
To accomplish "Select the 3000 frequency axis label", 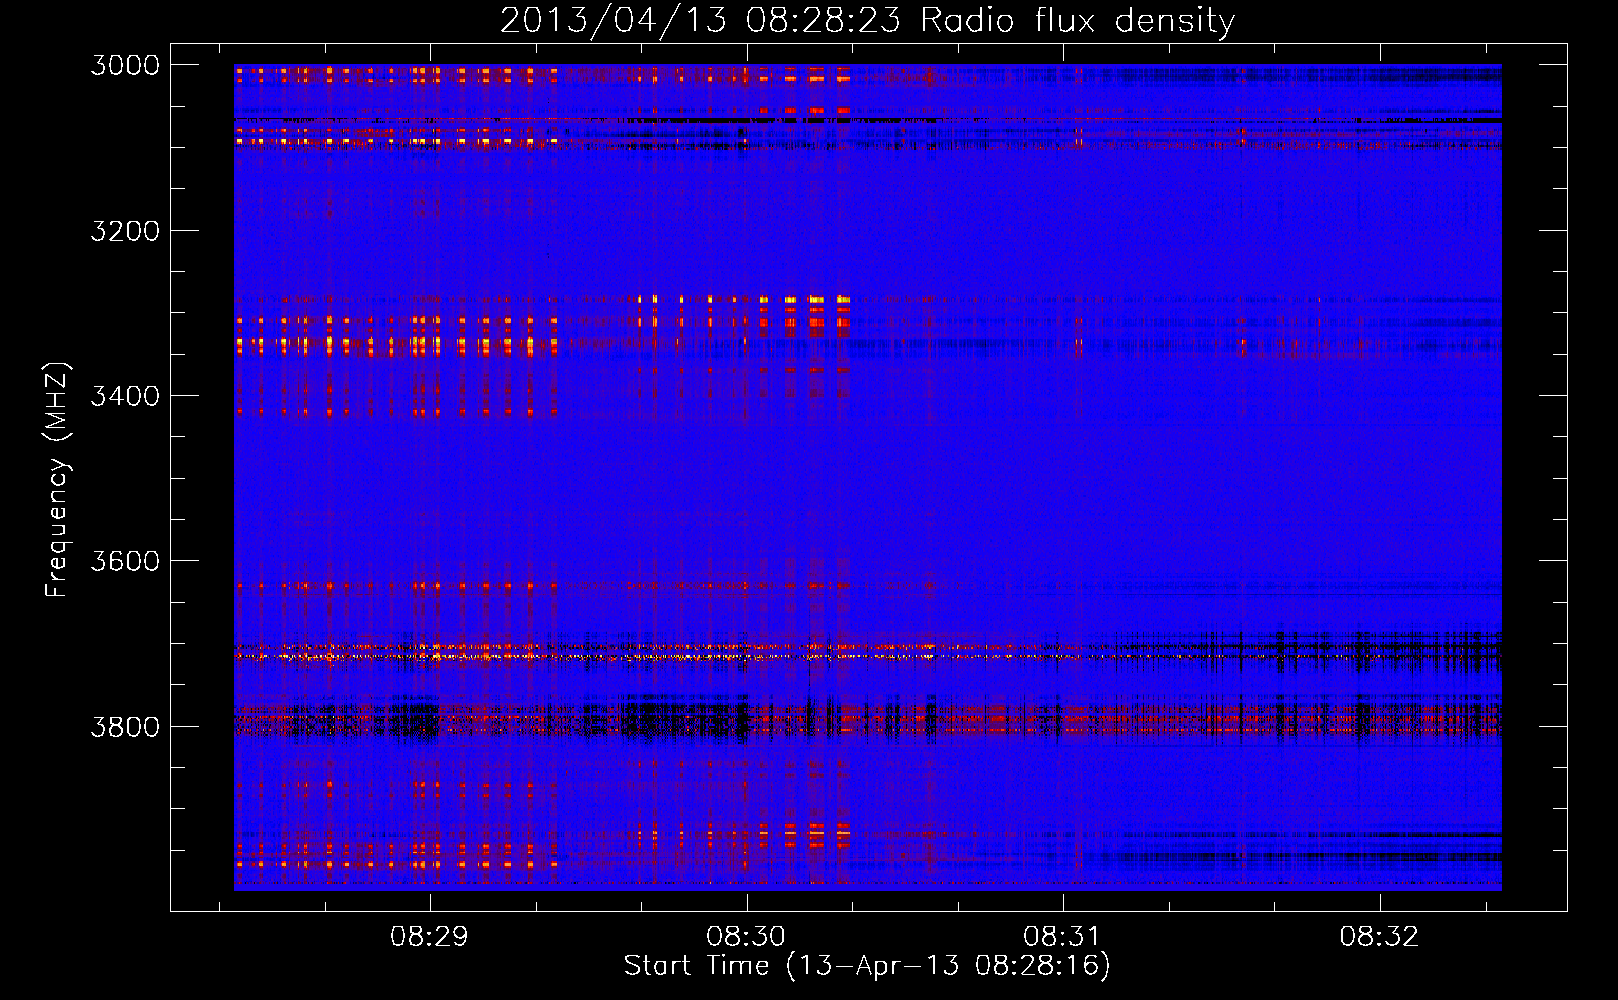I will tap(125, 65).
